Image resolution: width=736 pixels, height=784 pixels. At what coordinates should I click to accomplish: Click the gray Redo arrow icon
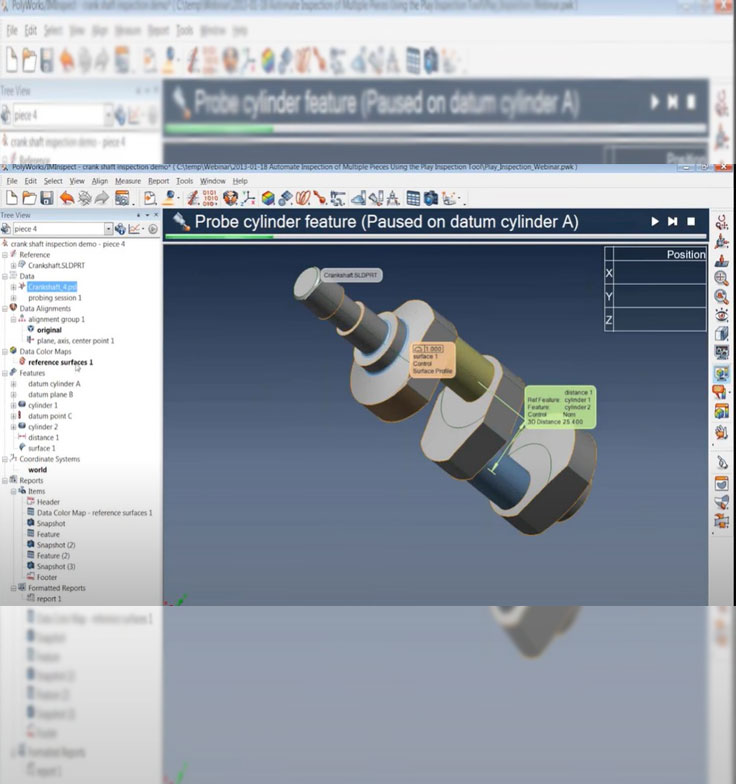coord(102,198)
